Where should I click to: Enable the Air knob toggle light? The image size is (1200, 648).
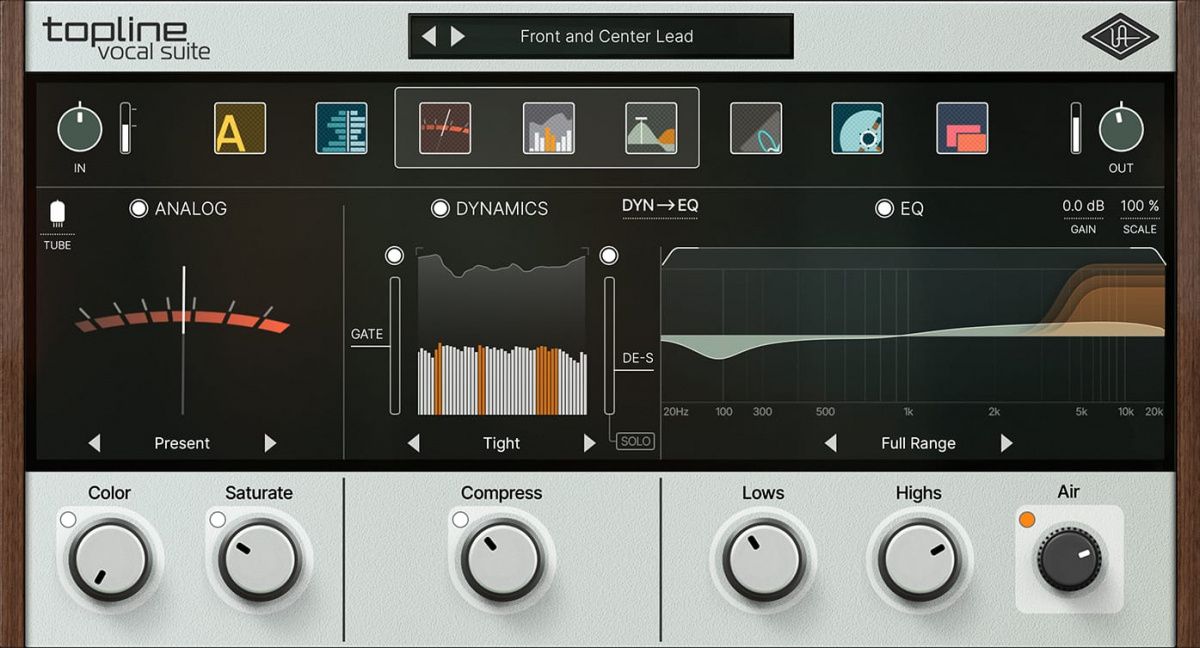1026,518
